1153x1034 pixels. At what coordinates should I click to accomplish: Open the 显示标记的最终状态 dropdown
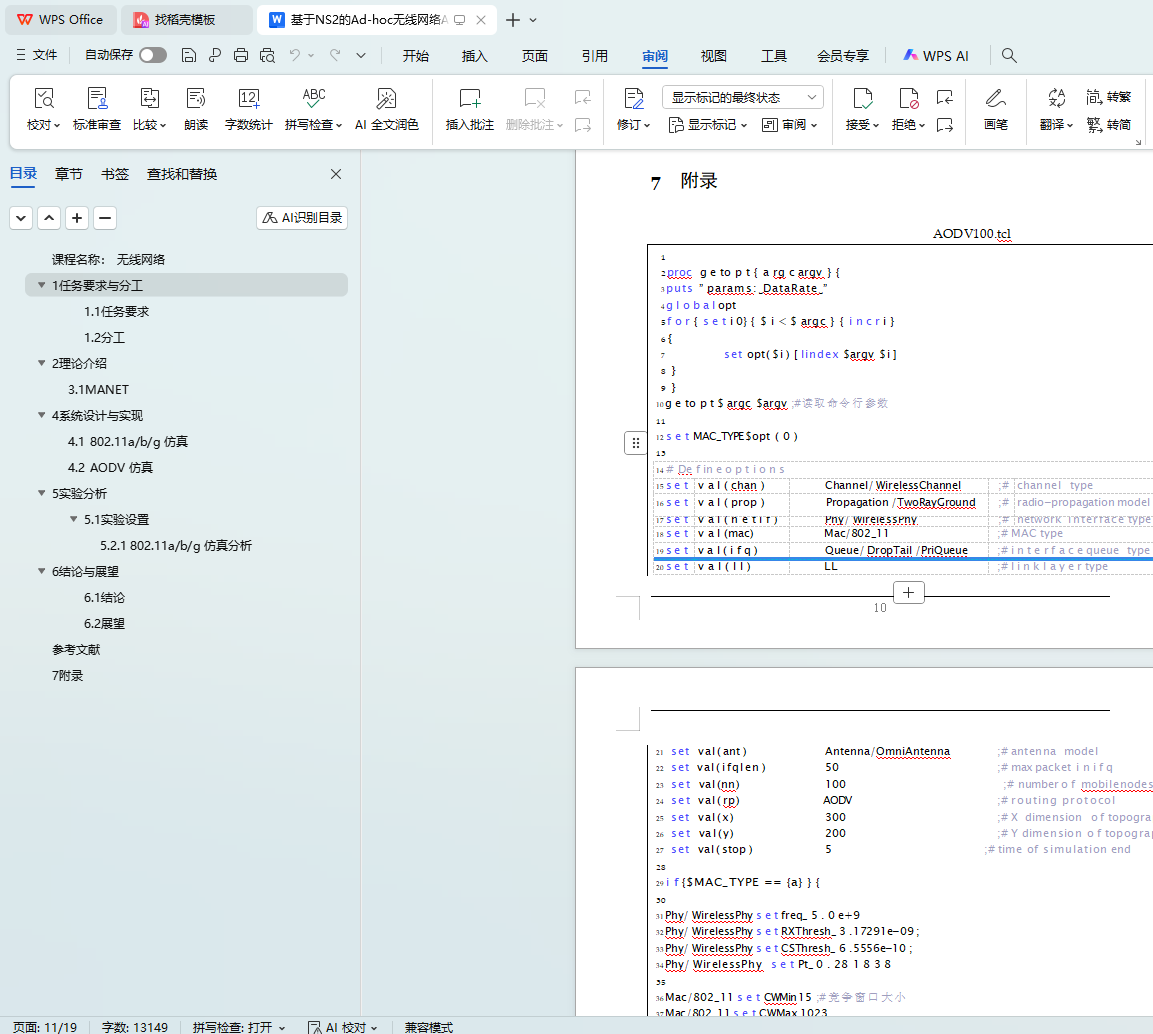(742, 97)
